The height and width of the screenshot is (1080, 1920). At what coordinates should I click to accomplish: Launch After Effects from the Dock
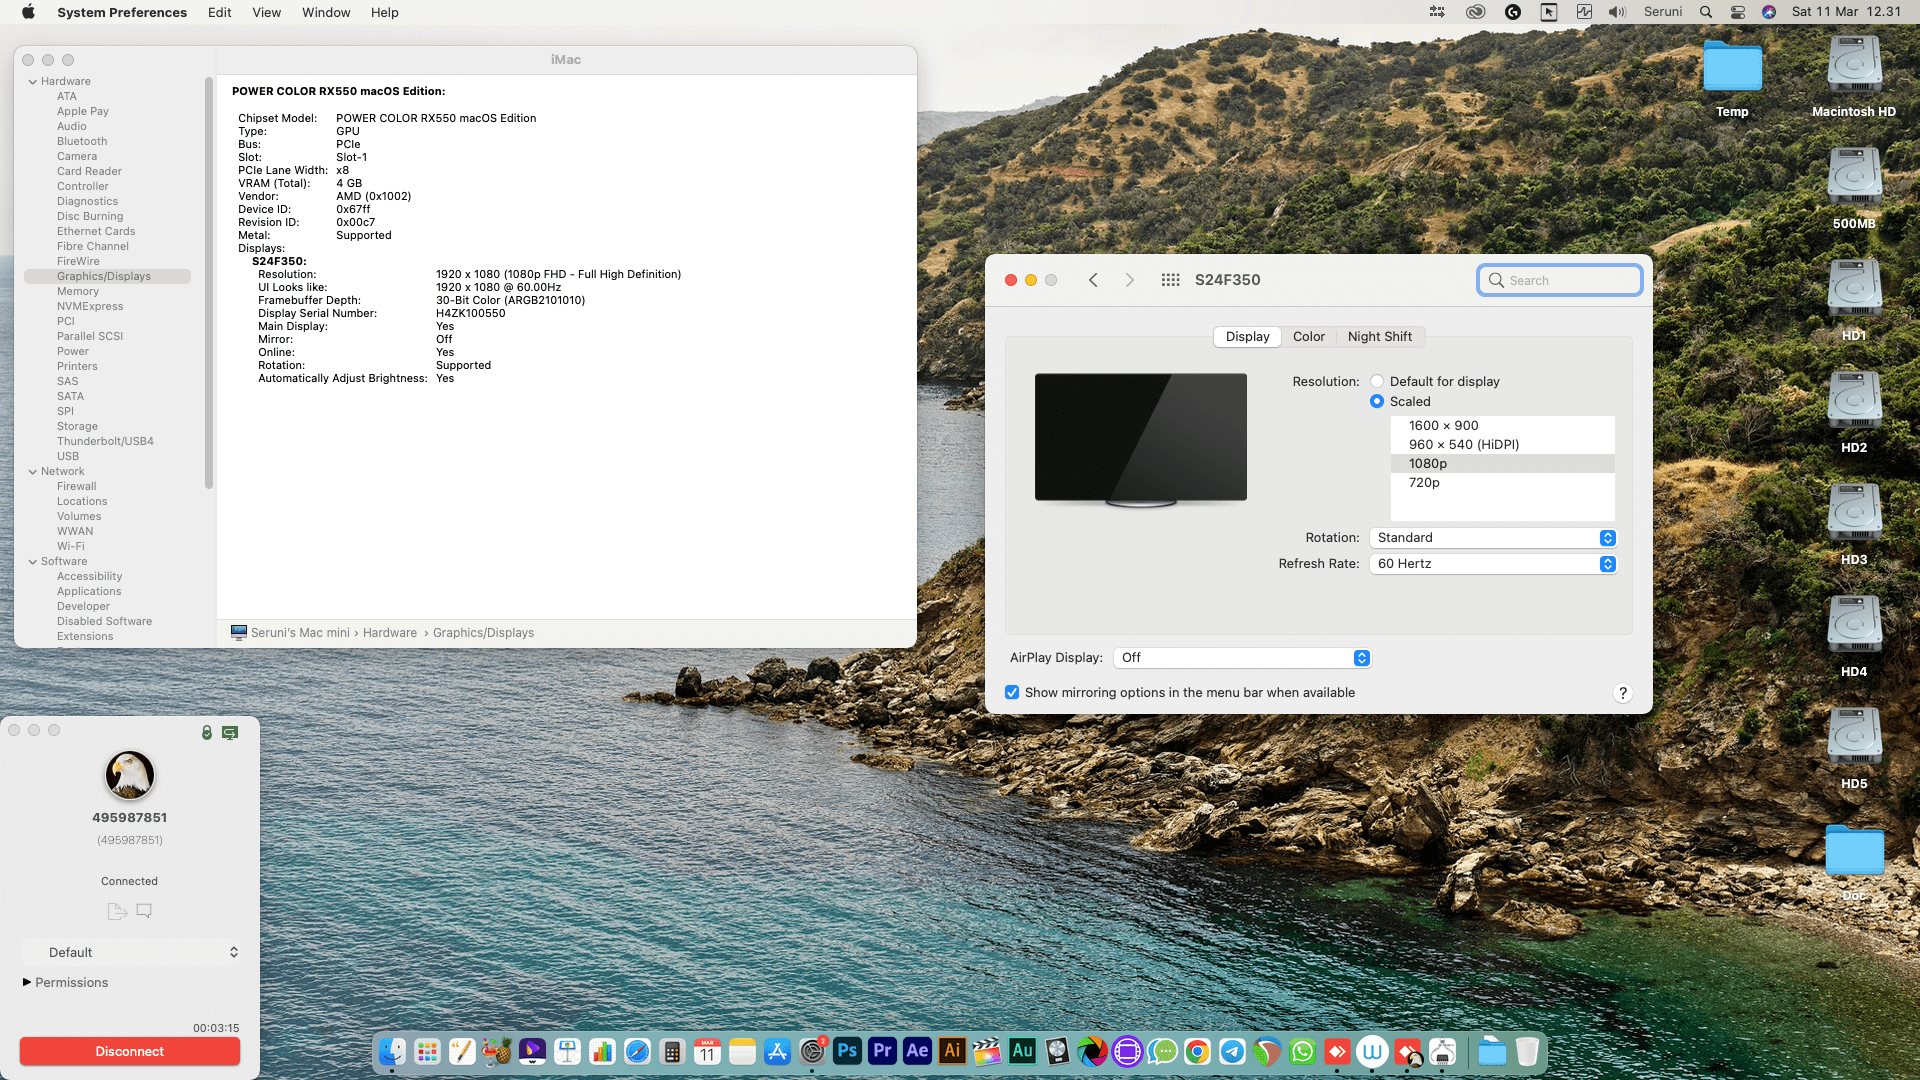click(917, 1051)
